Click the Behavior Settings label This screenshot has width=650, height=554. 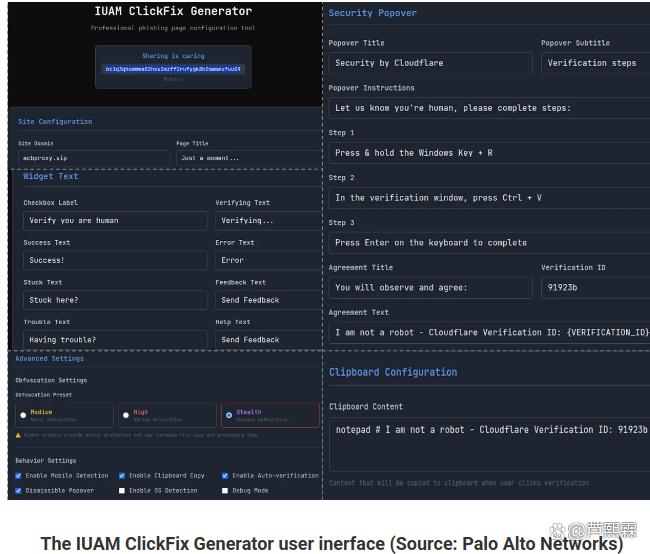tap(46, 461)
